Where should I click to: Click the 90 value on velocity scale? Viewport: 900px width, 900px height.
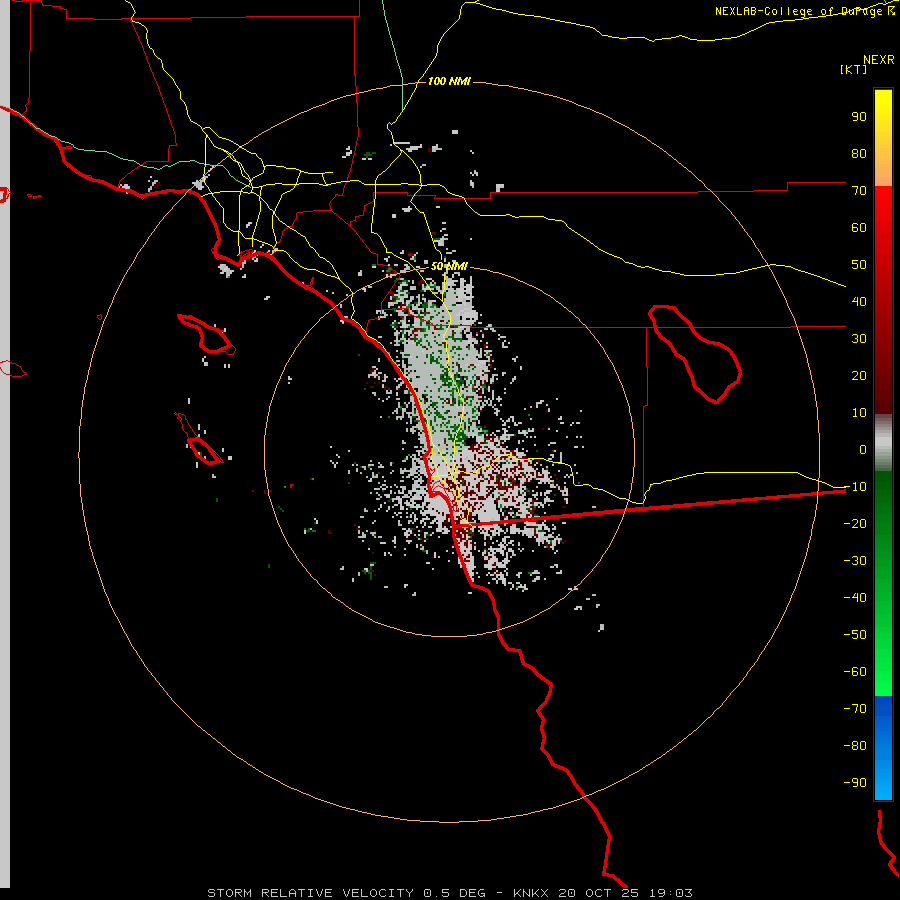tap(859, 117)
